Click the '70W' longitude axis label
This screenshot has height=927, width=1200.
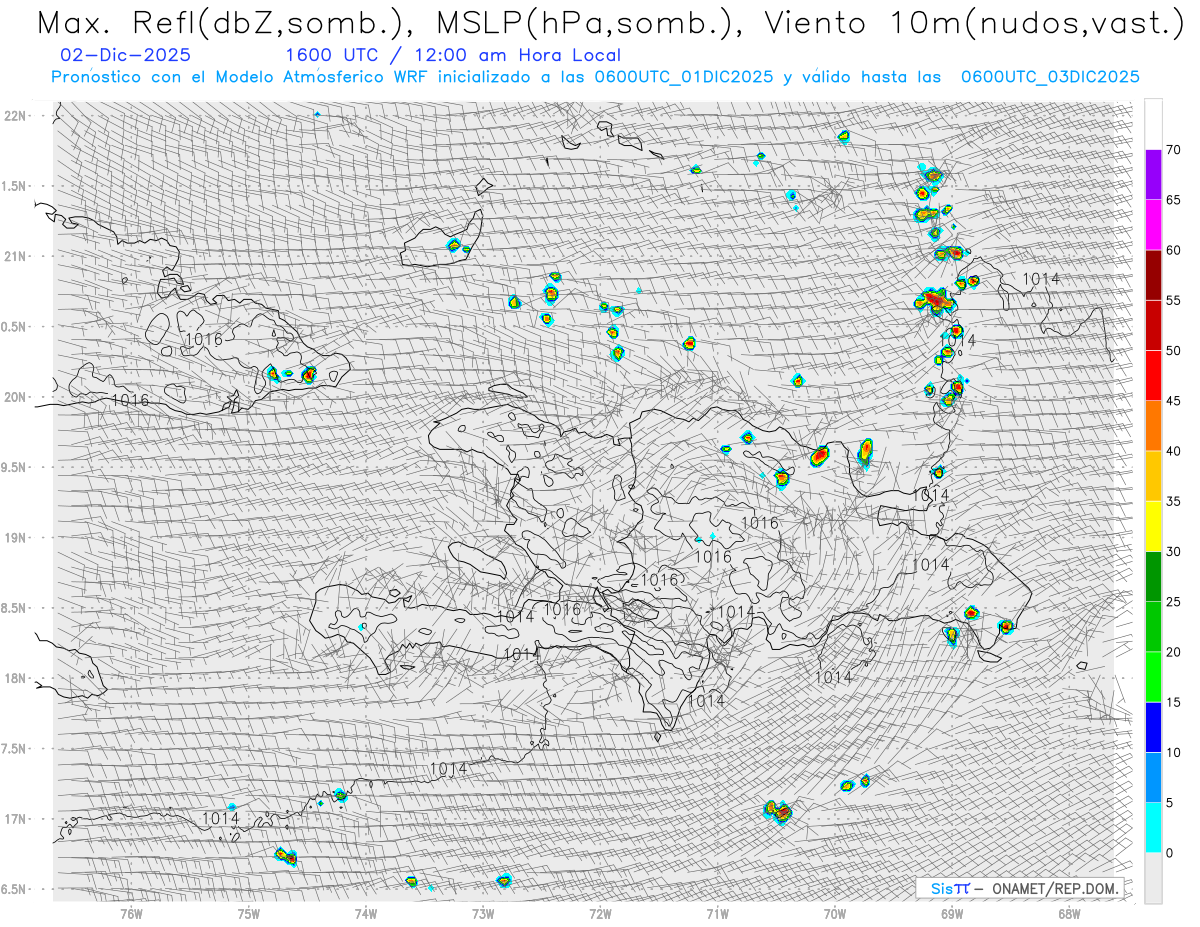click(835, 913)
